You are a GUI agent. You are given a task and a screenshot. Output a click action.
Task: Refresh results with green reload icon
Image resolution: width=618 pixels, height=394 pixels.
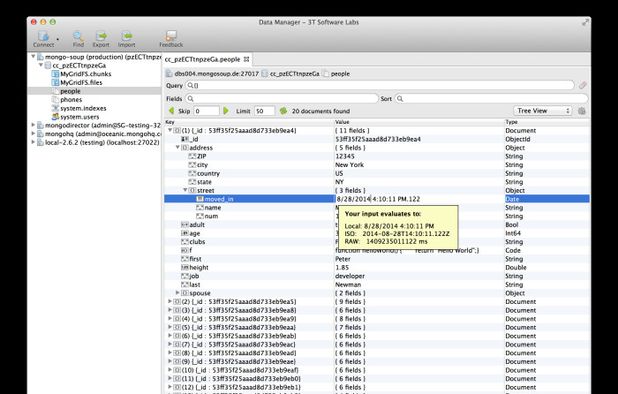pos(283,111)
